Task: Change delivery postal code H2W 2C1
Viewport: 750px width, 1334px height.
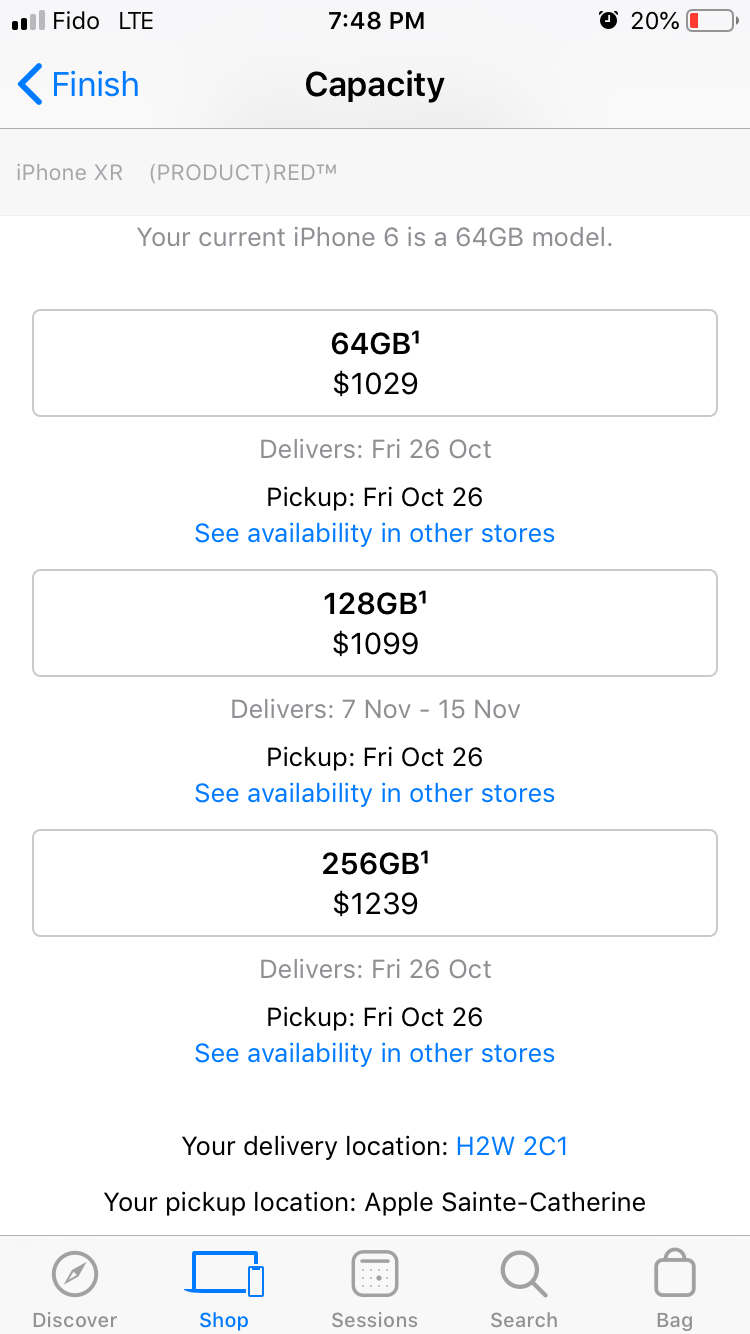Action: 512,1146
